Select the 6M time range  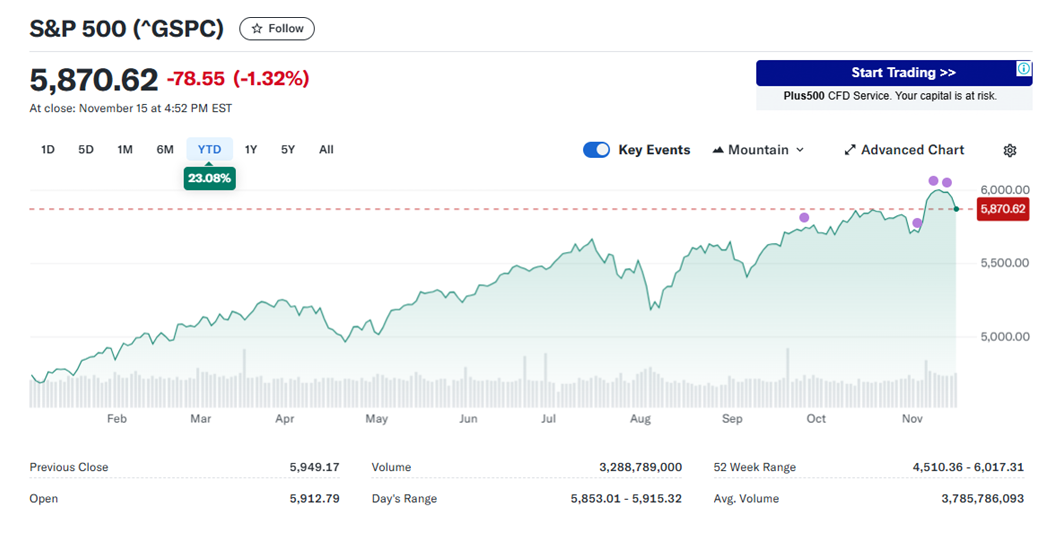[x=165, y=149]
